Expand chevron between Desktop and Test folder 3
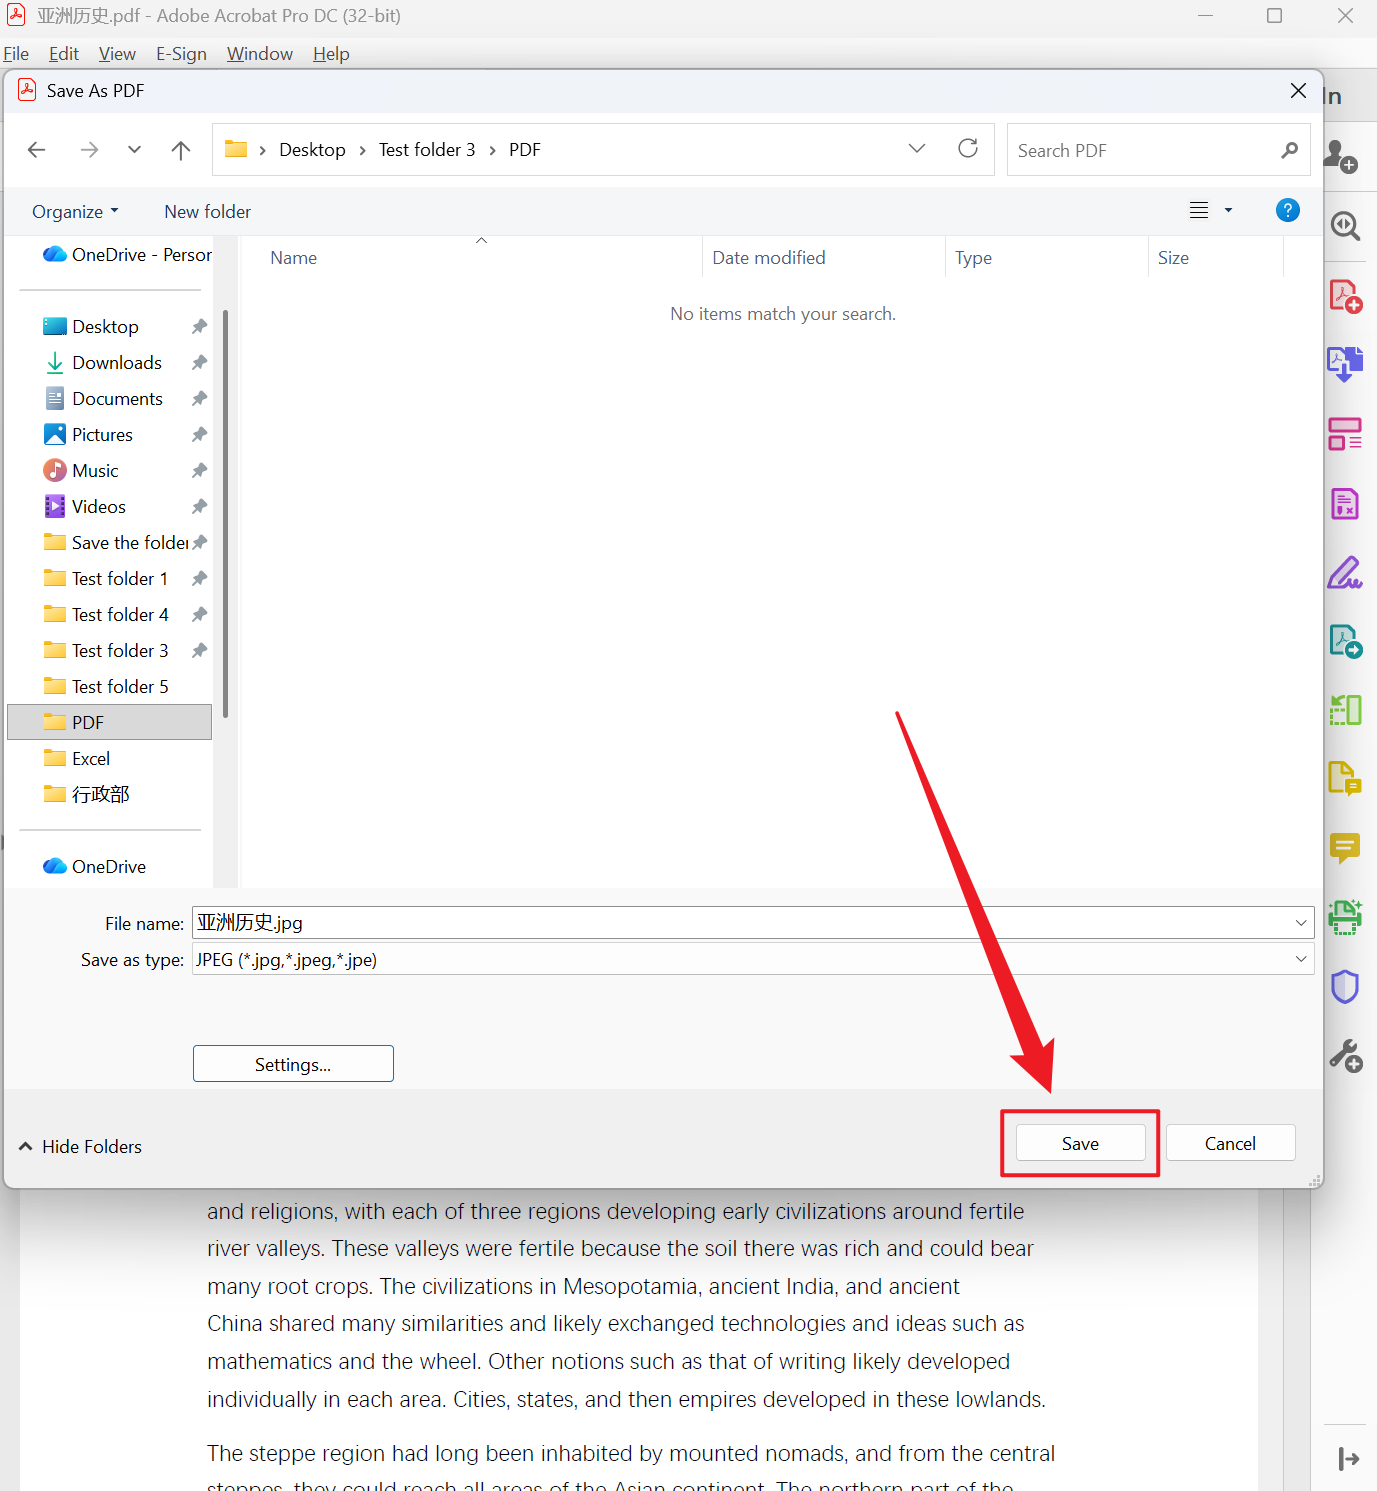This screenshot has height=1491, width=1377. click(362, 150)
